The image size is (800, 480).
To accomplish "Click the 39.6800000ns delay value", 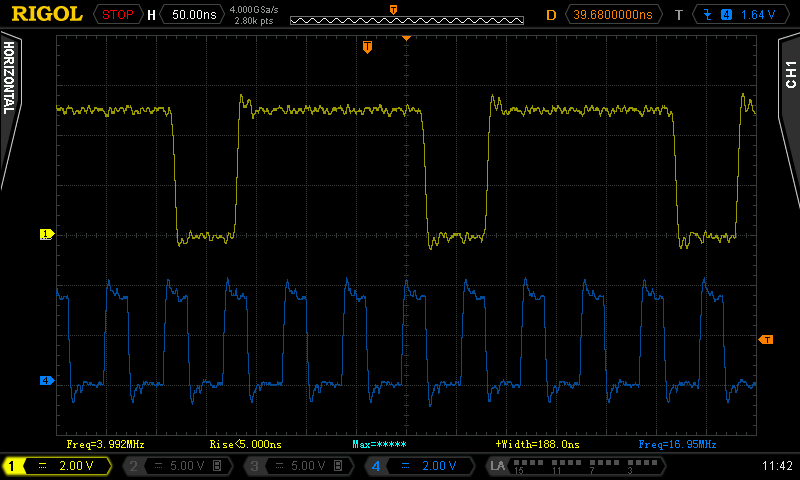I will point(613,15).
